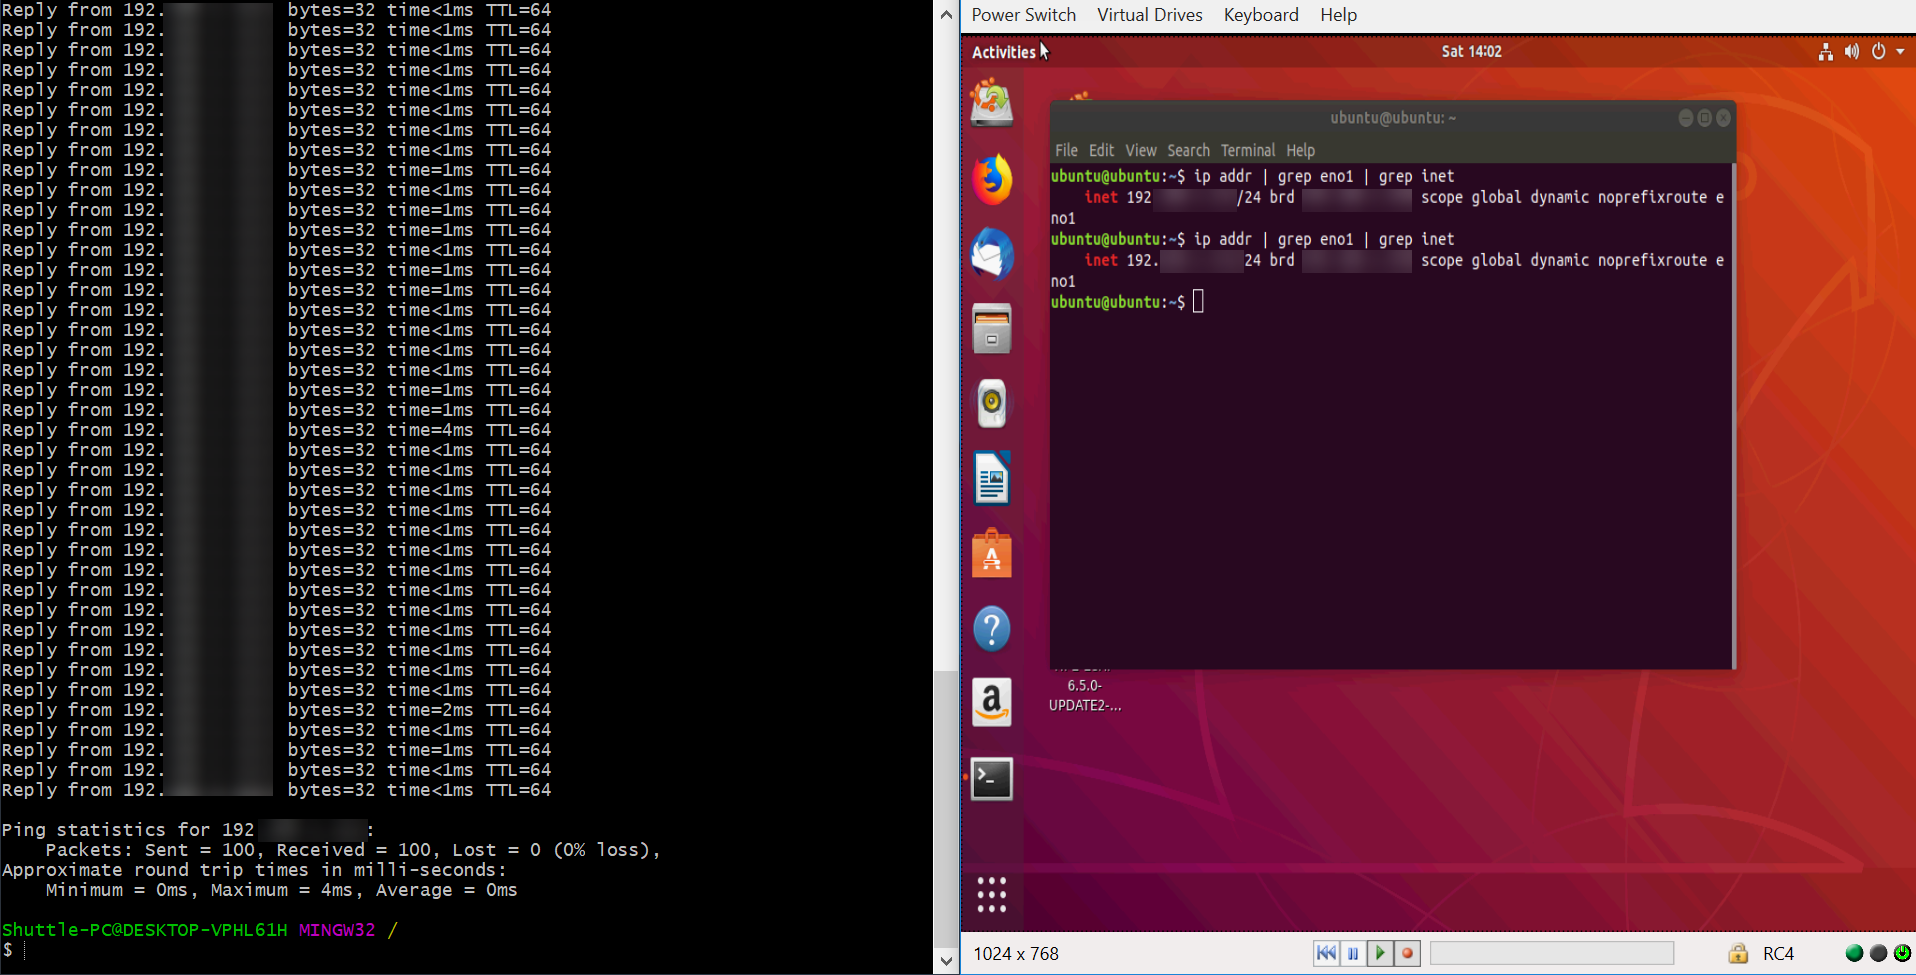
Task: Click the terminal's vertical scrollbar
Action: coord(1732,416)
